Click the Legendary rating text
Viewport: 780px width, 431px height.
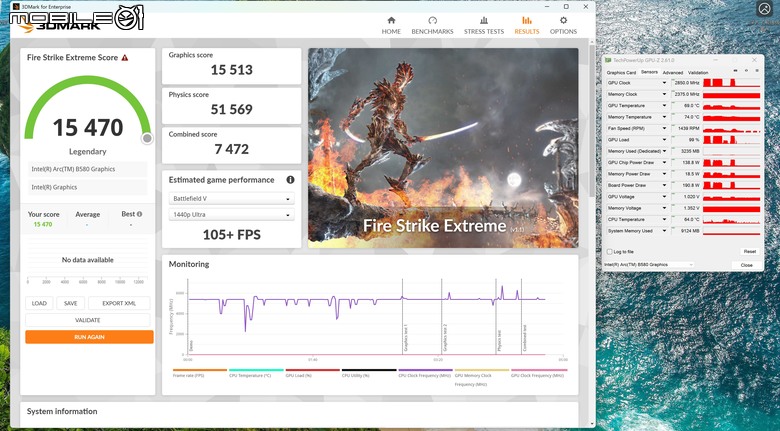pyautogui.click(x=88, y=151)
